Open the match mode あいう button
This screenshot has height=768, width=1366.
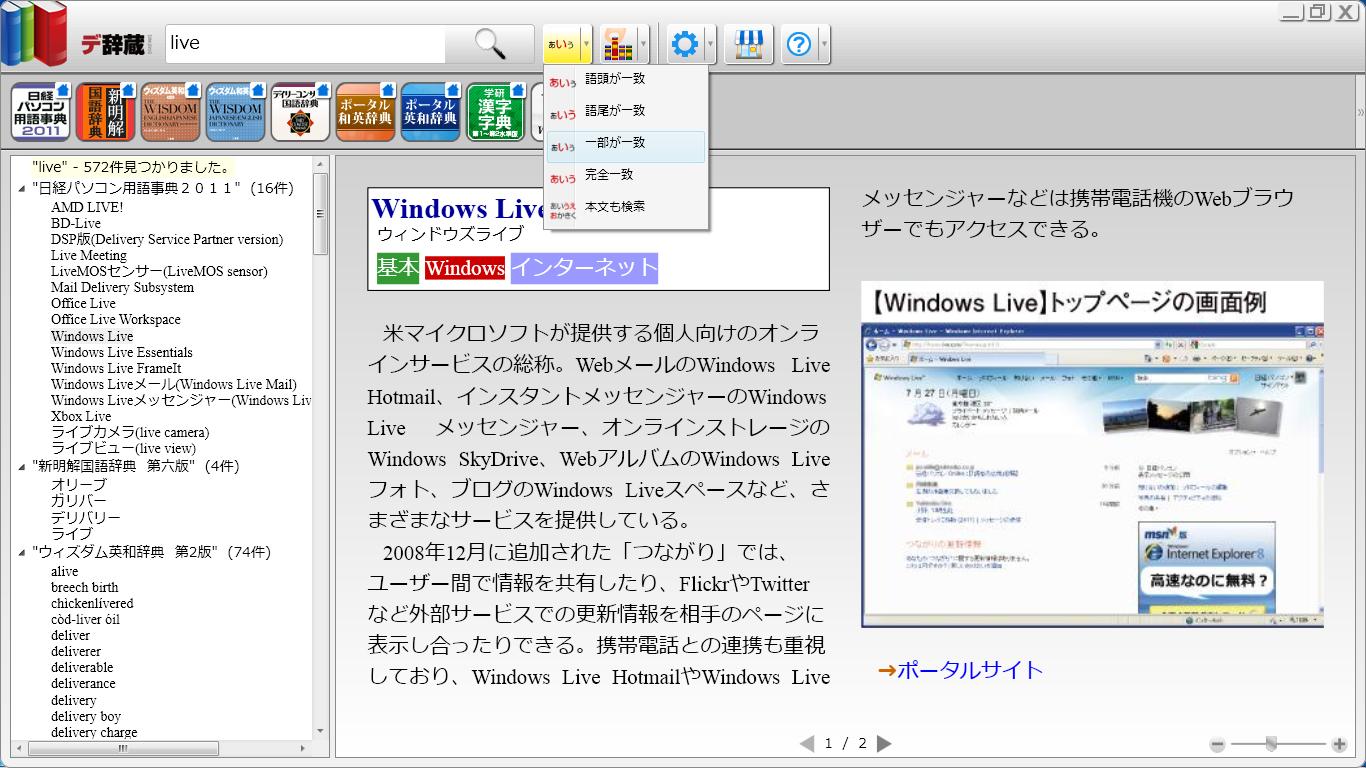(562, 44)
